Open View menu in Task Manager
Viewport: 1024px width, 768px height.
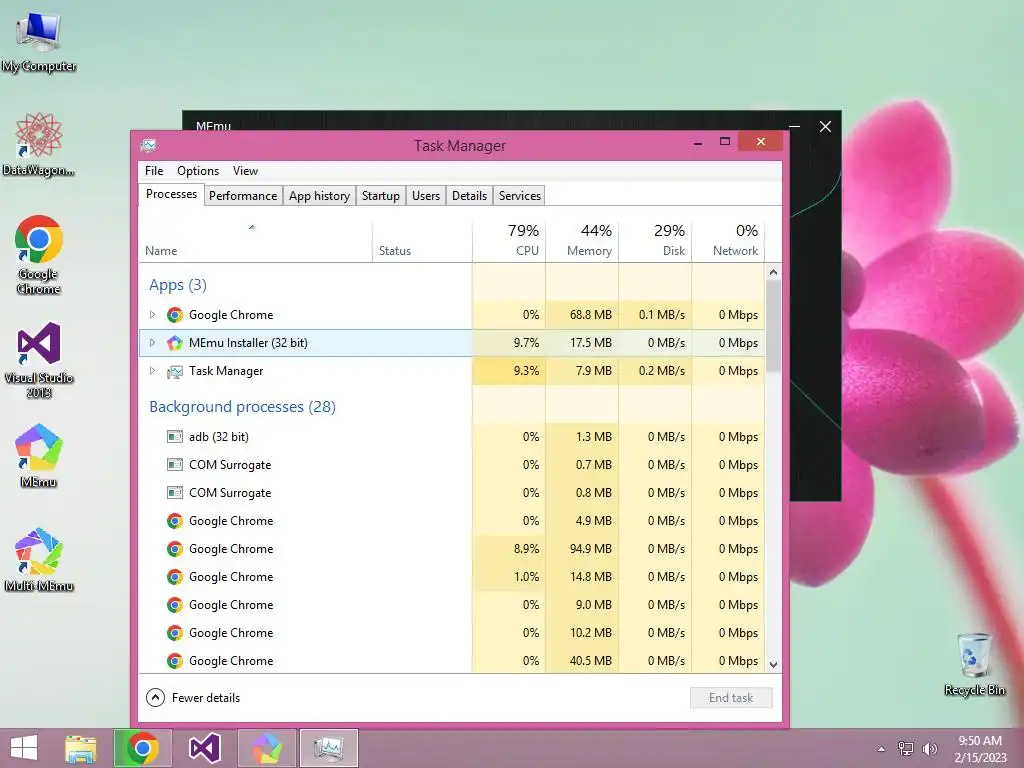click(246, 170)
